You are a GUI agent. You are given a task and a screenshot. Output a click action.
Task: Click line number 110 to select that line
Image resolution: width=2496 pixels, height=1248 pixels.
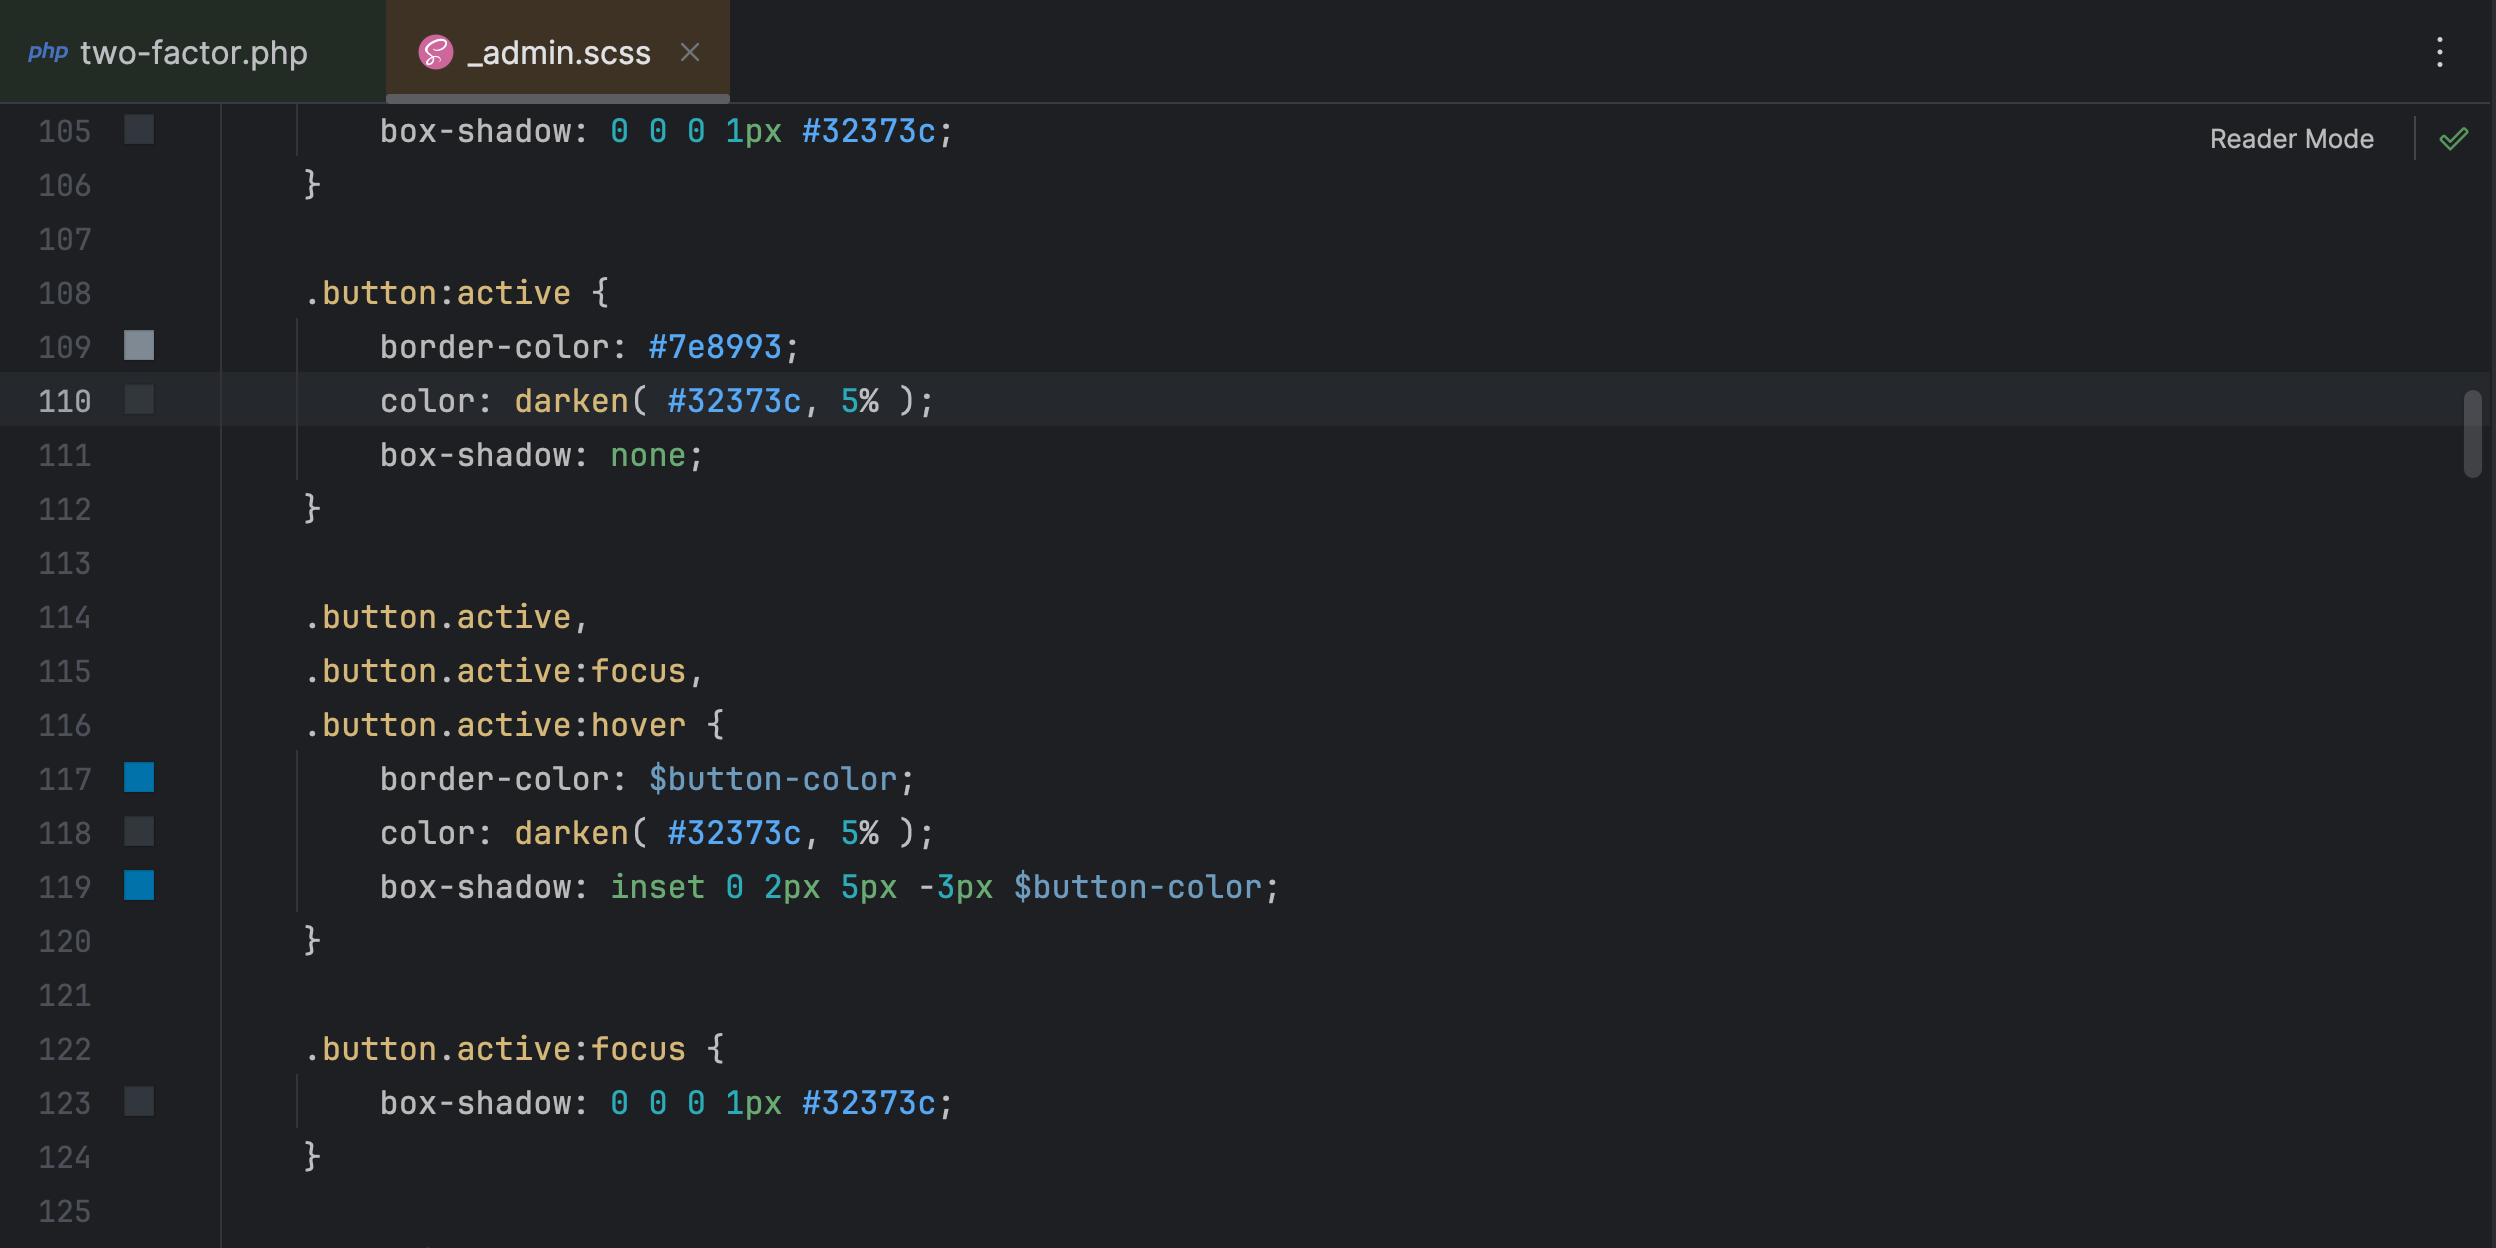[x=63, y=400]
